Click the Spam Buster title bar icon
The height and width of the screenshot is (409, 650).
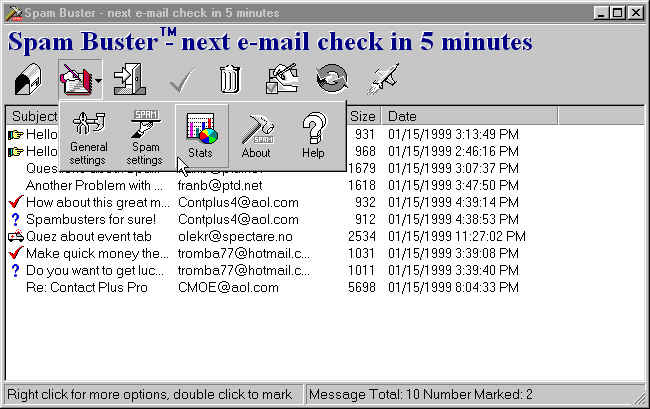click(14, 13)
